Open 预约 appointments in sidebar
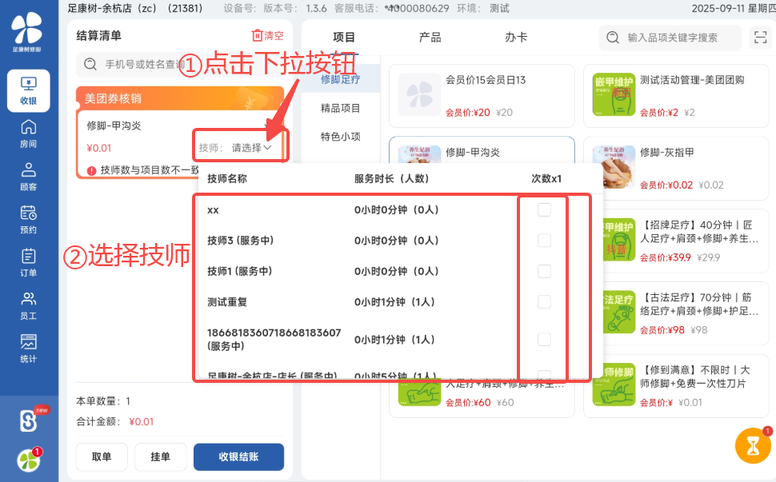 click(28, 219)
